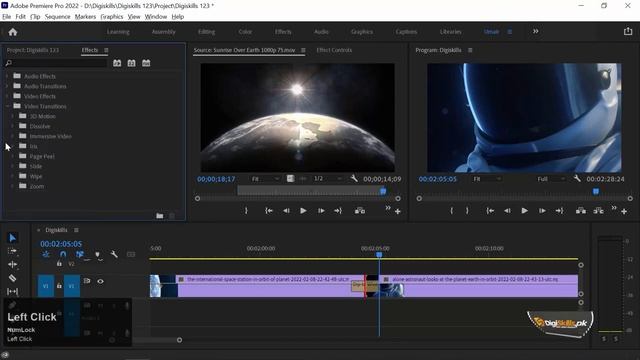Click timeline playhead timecode 00:02:05:05

(x=61, y=244)
